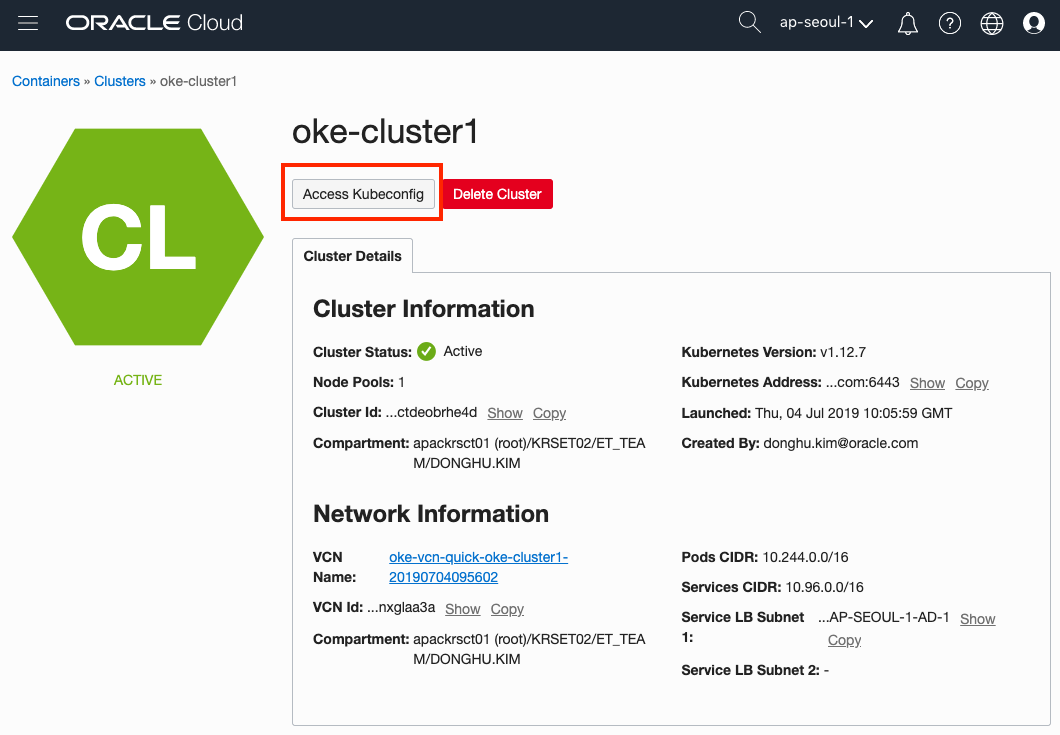Click the Launched Thu, 04 Jul 2019 date
The height and width of the screenshot is (735, 1060).
point(817,413)
